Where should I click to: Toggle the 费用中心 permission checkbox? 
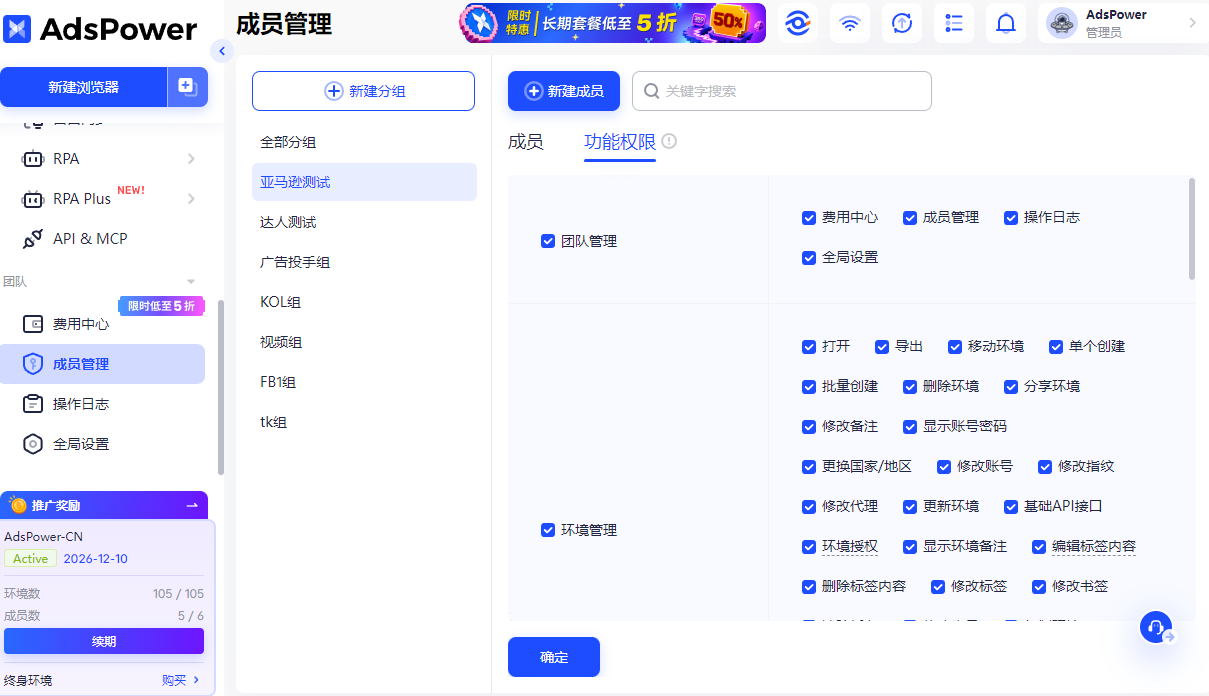pos(809,217)
